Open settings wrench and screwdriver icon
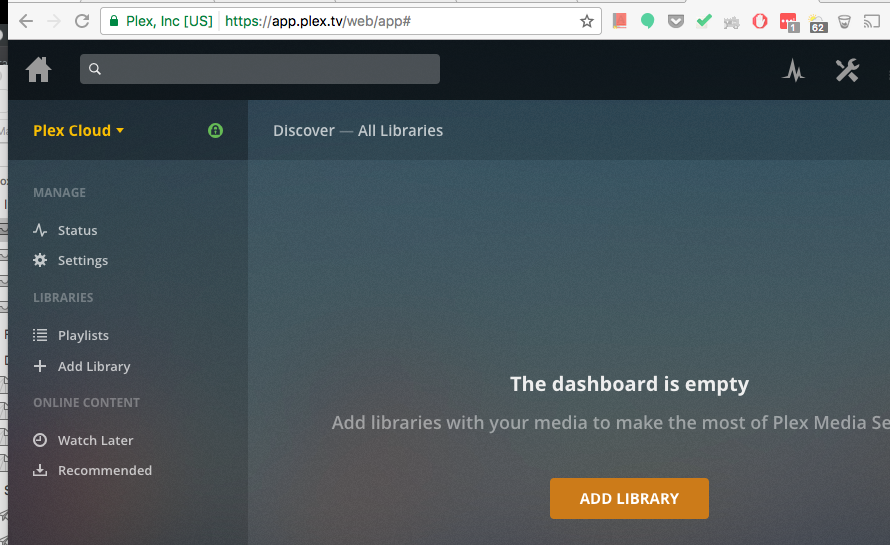890x545 pixels. click(x=847, y=70)
